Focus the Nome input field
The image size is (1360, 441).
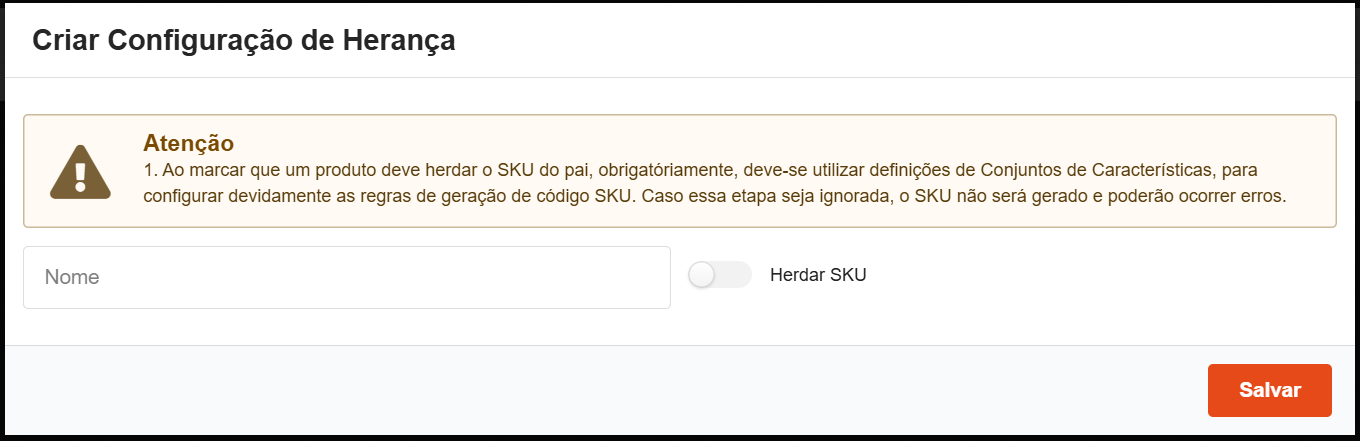coord(346,277)
